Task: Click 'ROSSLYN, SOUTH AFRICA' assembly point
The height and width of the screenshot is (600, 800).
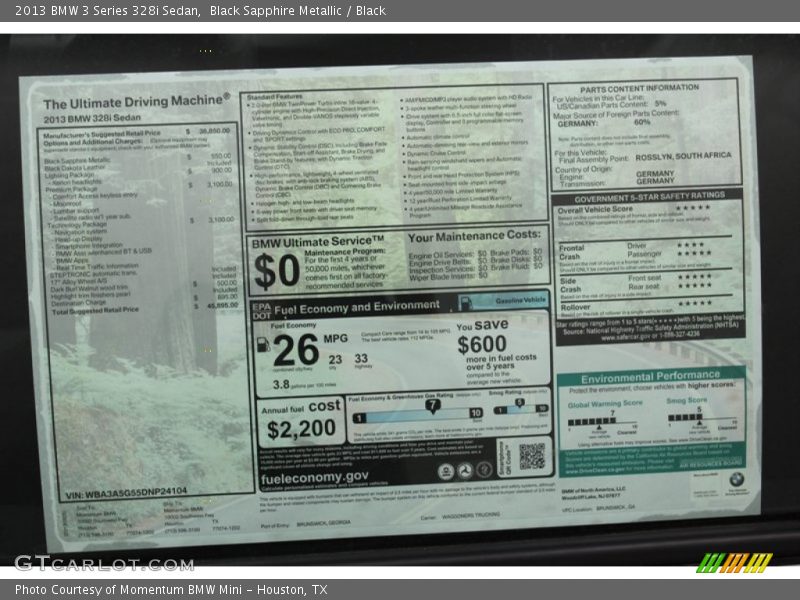Action: tap(683, 156)
